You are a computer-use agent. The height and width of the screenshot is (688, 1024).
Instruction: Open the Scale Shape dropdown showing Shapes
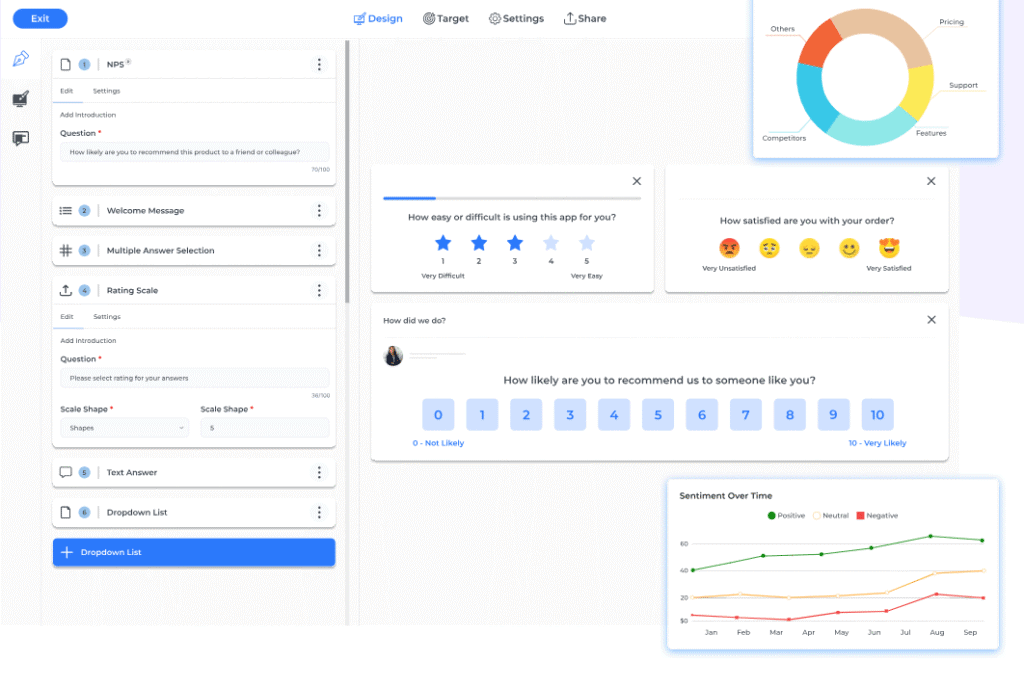pyautogui.click(x=124, y=428)
